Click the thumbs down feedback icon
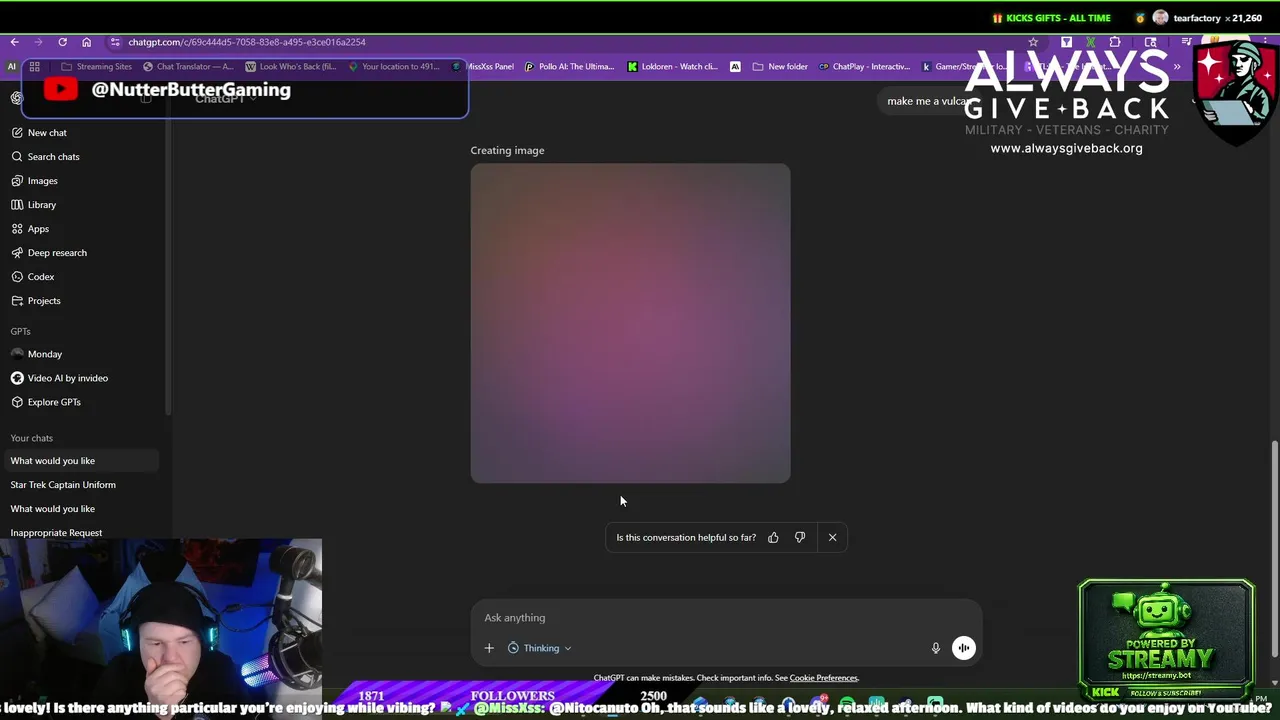 tap(800, 538)
